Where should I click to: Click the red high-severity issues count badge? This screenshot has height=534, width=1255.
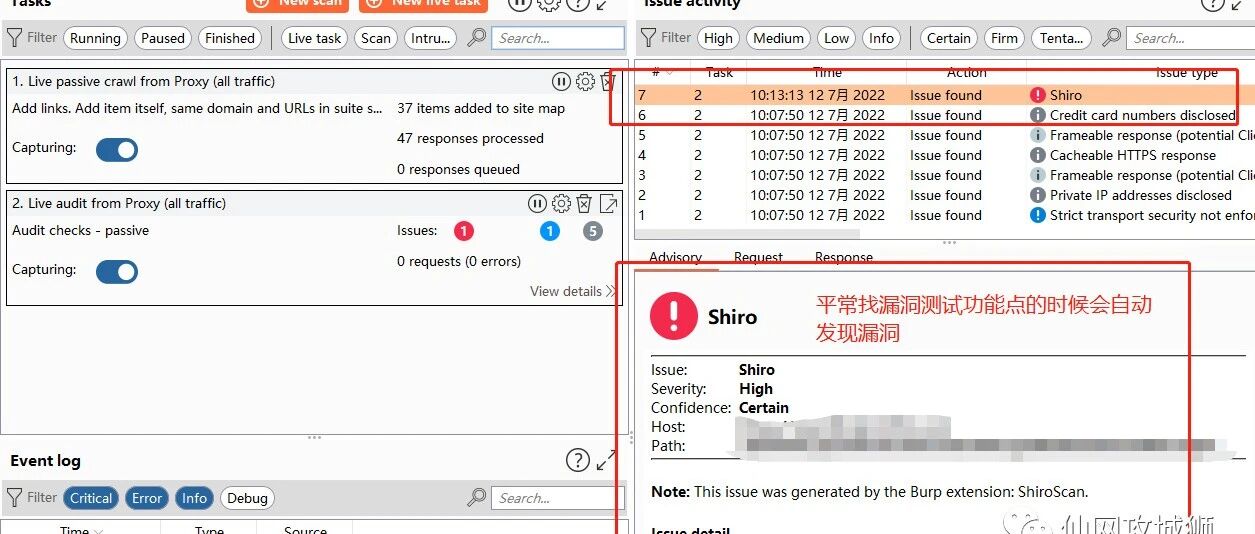(464, 231)
